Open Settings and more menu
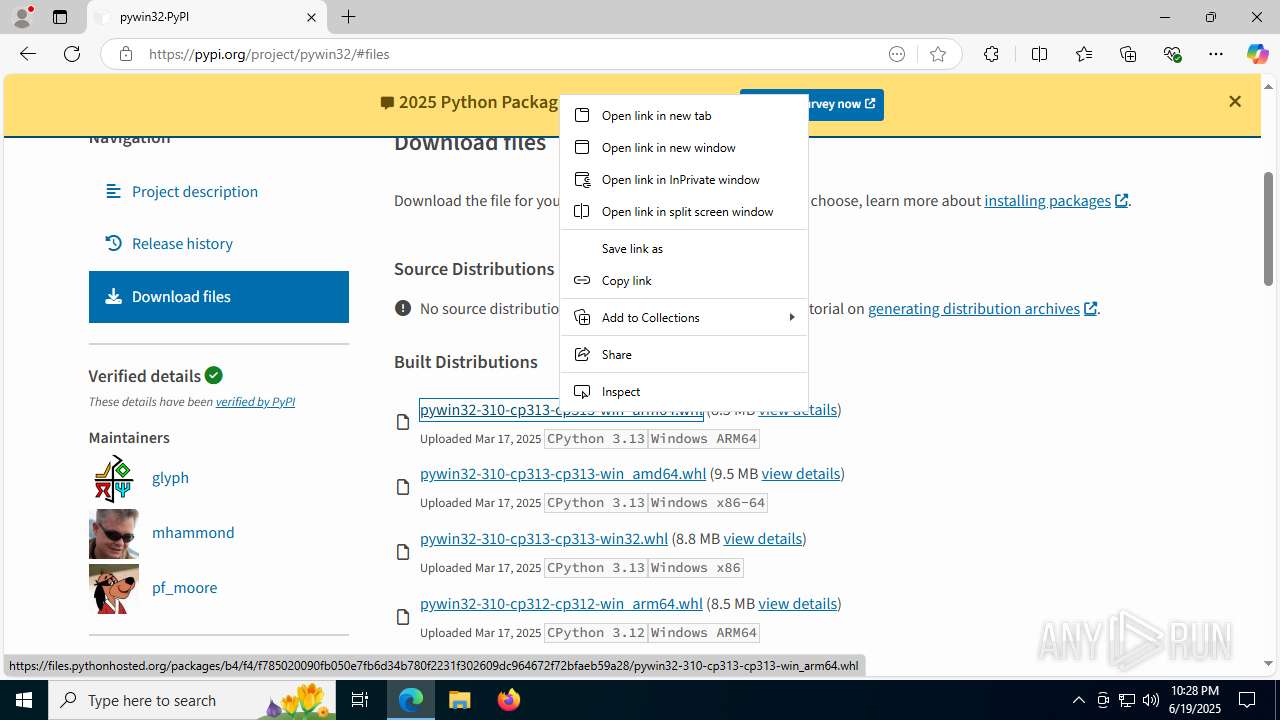 pyautogui.click(x=1216, y=54)
